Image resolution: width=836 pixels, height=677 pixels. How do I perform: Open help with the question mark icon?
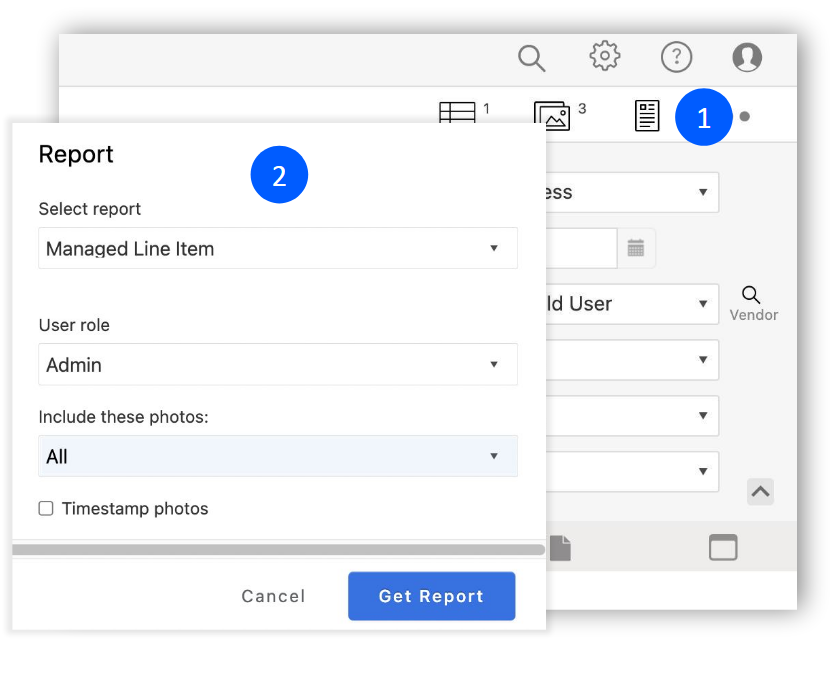tap(677, 57)
